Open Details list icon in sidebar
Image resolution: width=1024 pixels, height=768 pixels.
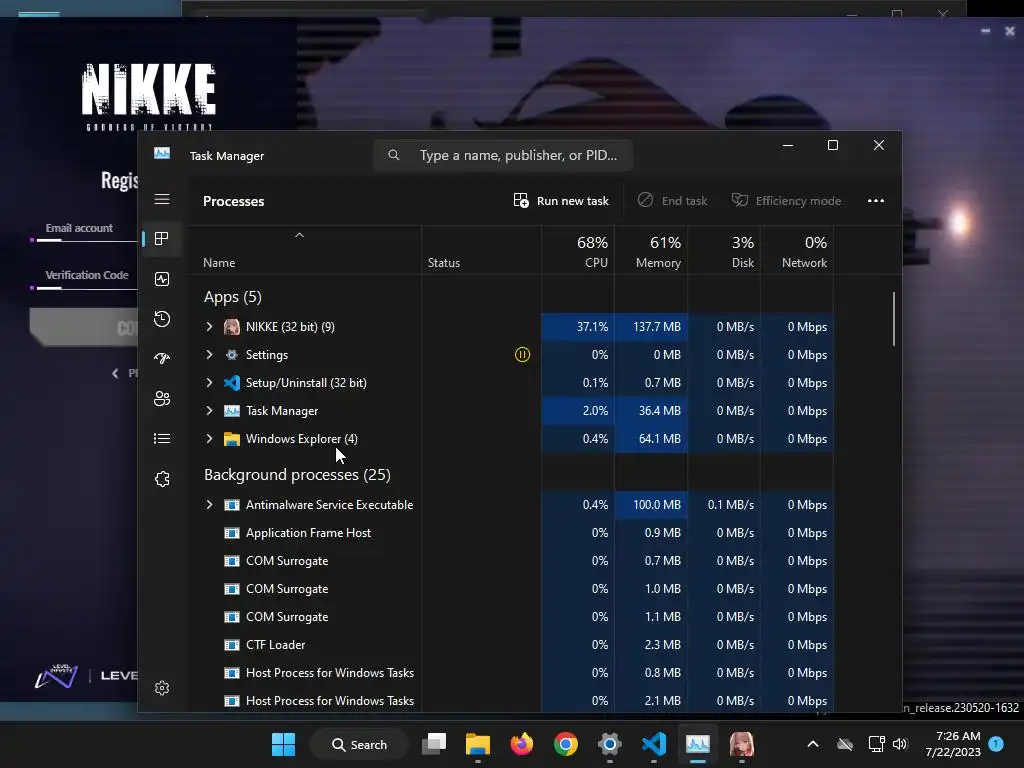coord(162,438)
